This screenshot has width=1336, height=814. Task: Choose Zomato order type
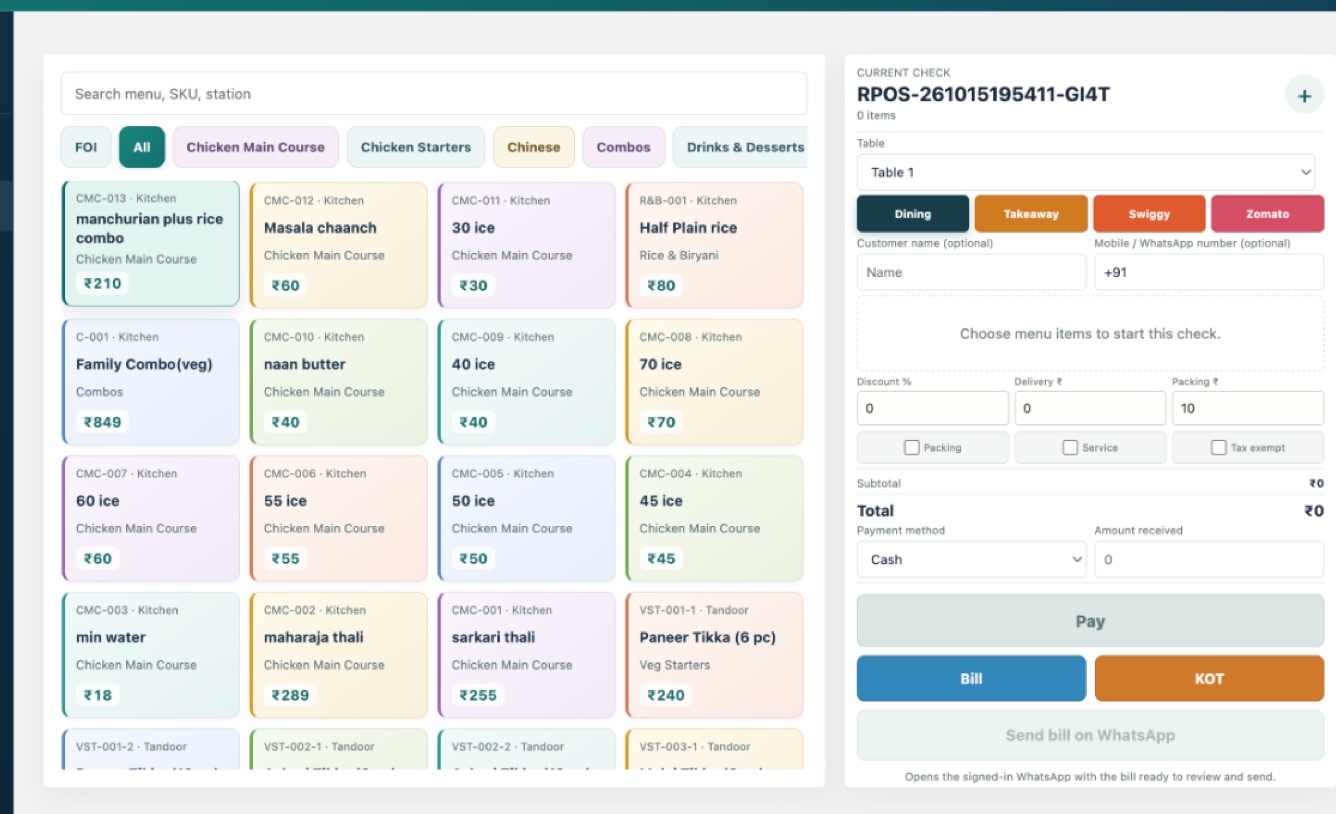coord(1267,214)
